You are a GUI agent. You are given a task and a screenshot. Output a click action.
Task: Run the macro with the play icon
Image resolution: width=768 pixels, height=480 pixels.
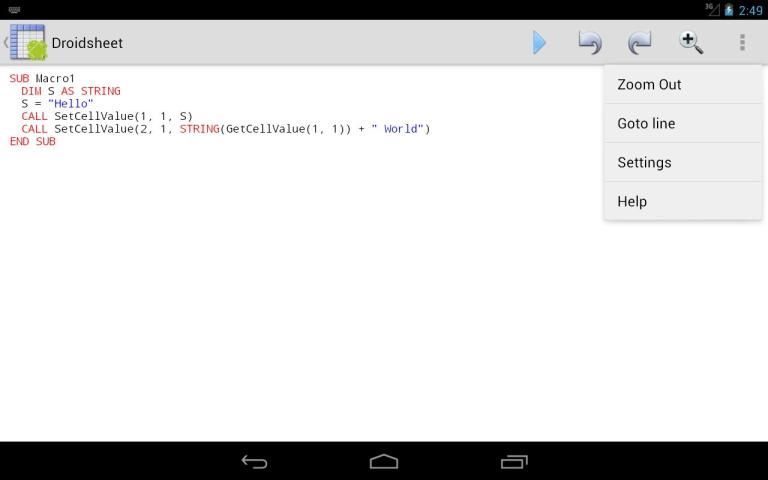(x=539, y=43)
